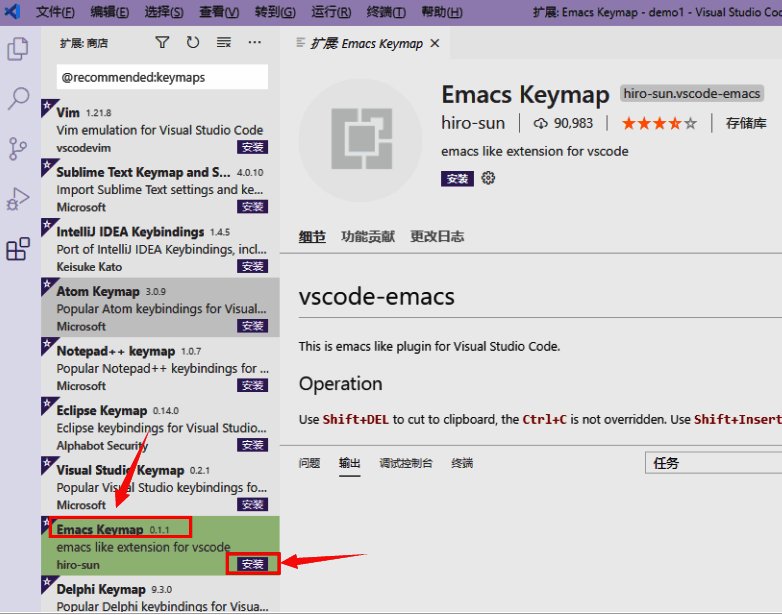Click the filter extensions icon
This screenshot has height=615, width=782.
(162, 43)
